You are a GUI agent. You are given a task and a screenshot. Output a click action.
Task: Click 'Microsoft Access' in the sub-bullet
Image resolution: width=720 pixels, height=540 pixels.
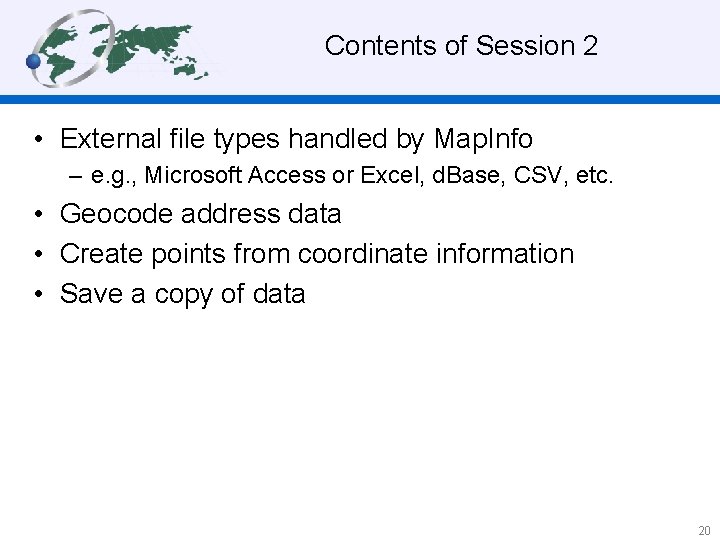coord(236,176)
